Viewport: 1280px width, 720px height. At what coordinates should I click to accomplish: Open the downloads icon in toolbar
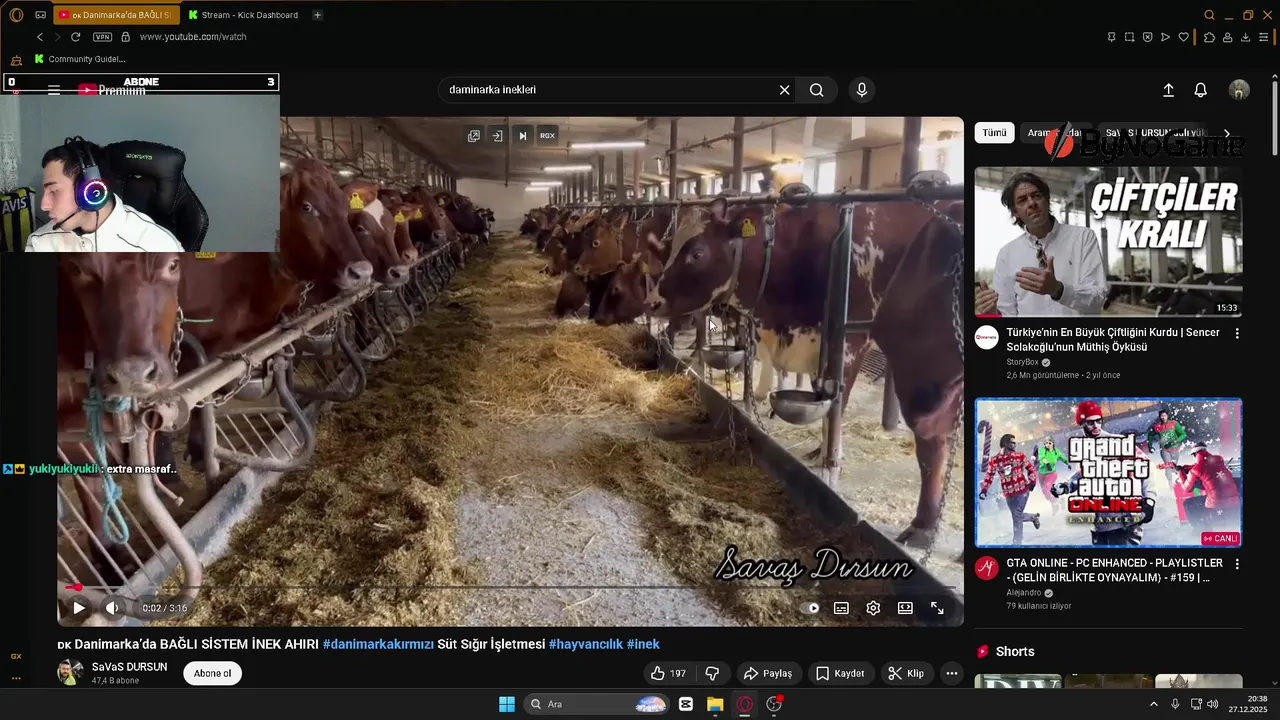coord(1245,37)
